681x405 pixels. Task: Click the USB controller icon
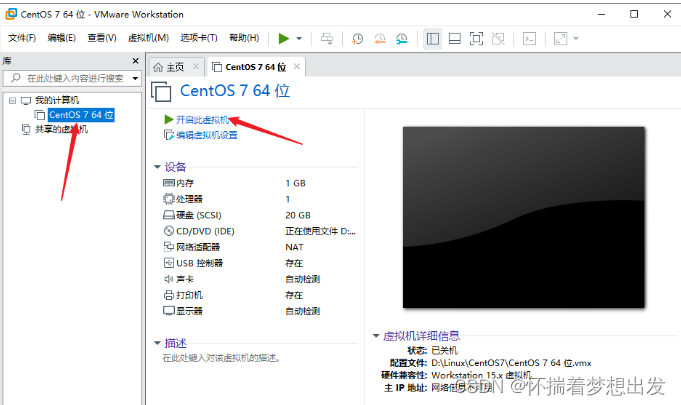click(169, 263)
